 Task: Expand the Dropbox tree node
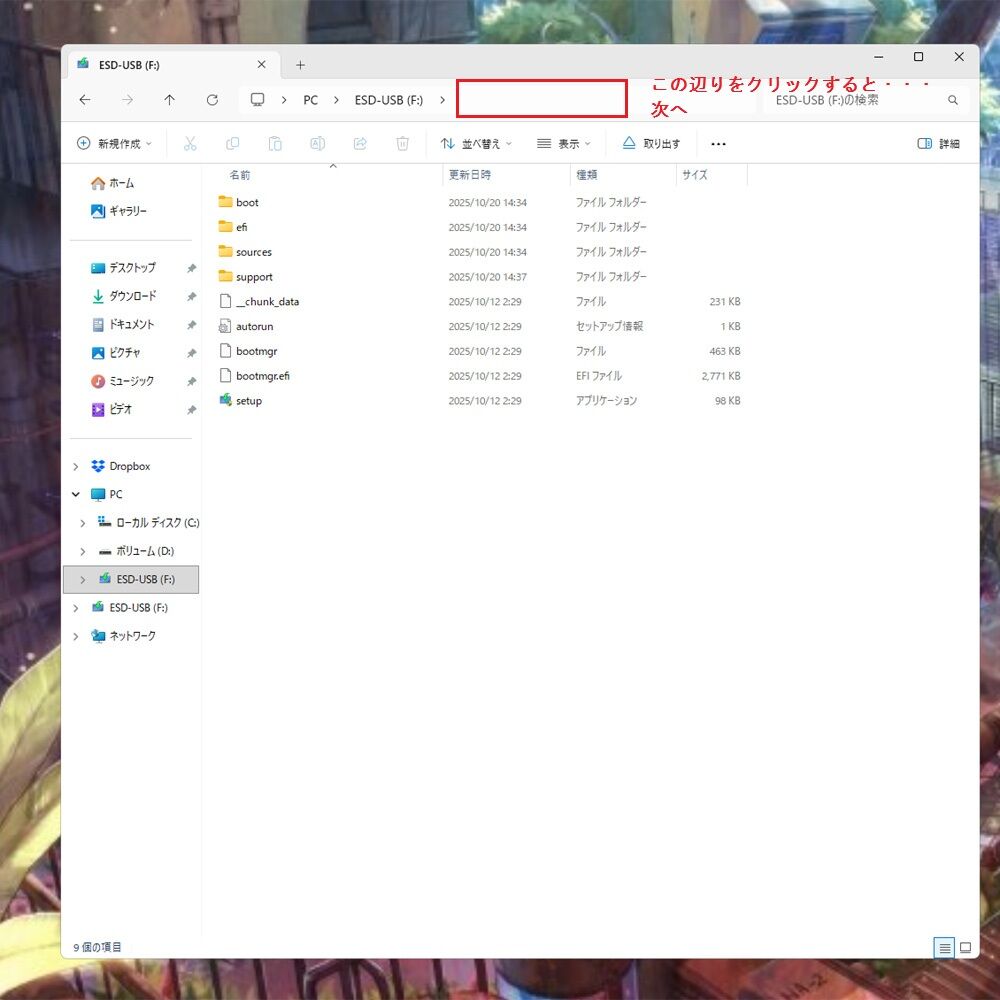pos(76,467)
